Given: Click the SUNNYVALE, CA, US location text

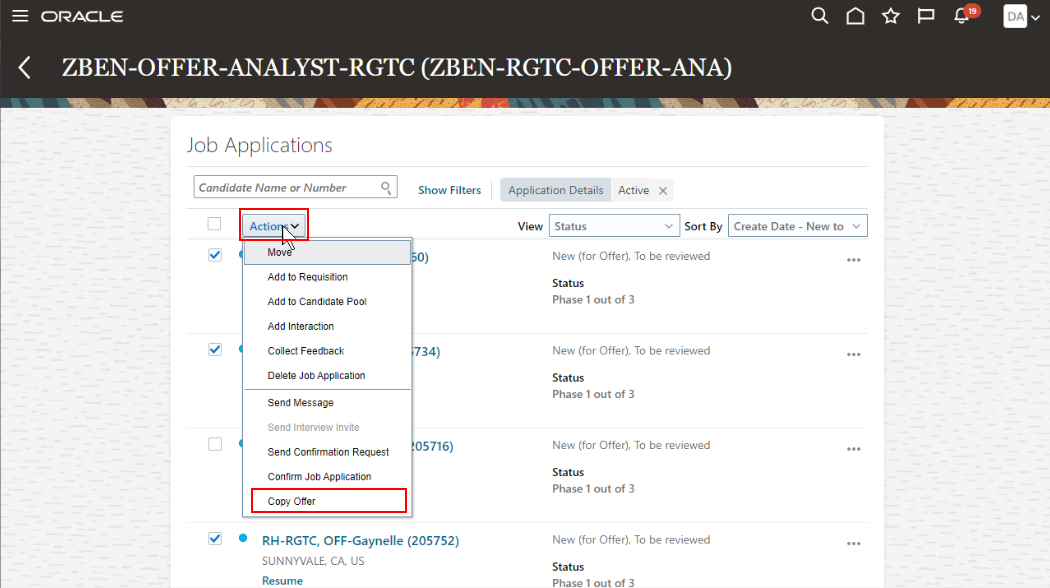Looking at the screenshot, I should coord(313,561).
